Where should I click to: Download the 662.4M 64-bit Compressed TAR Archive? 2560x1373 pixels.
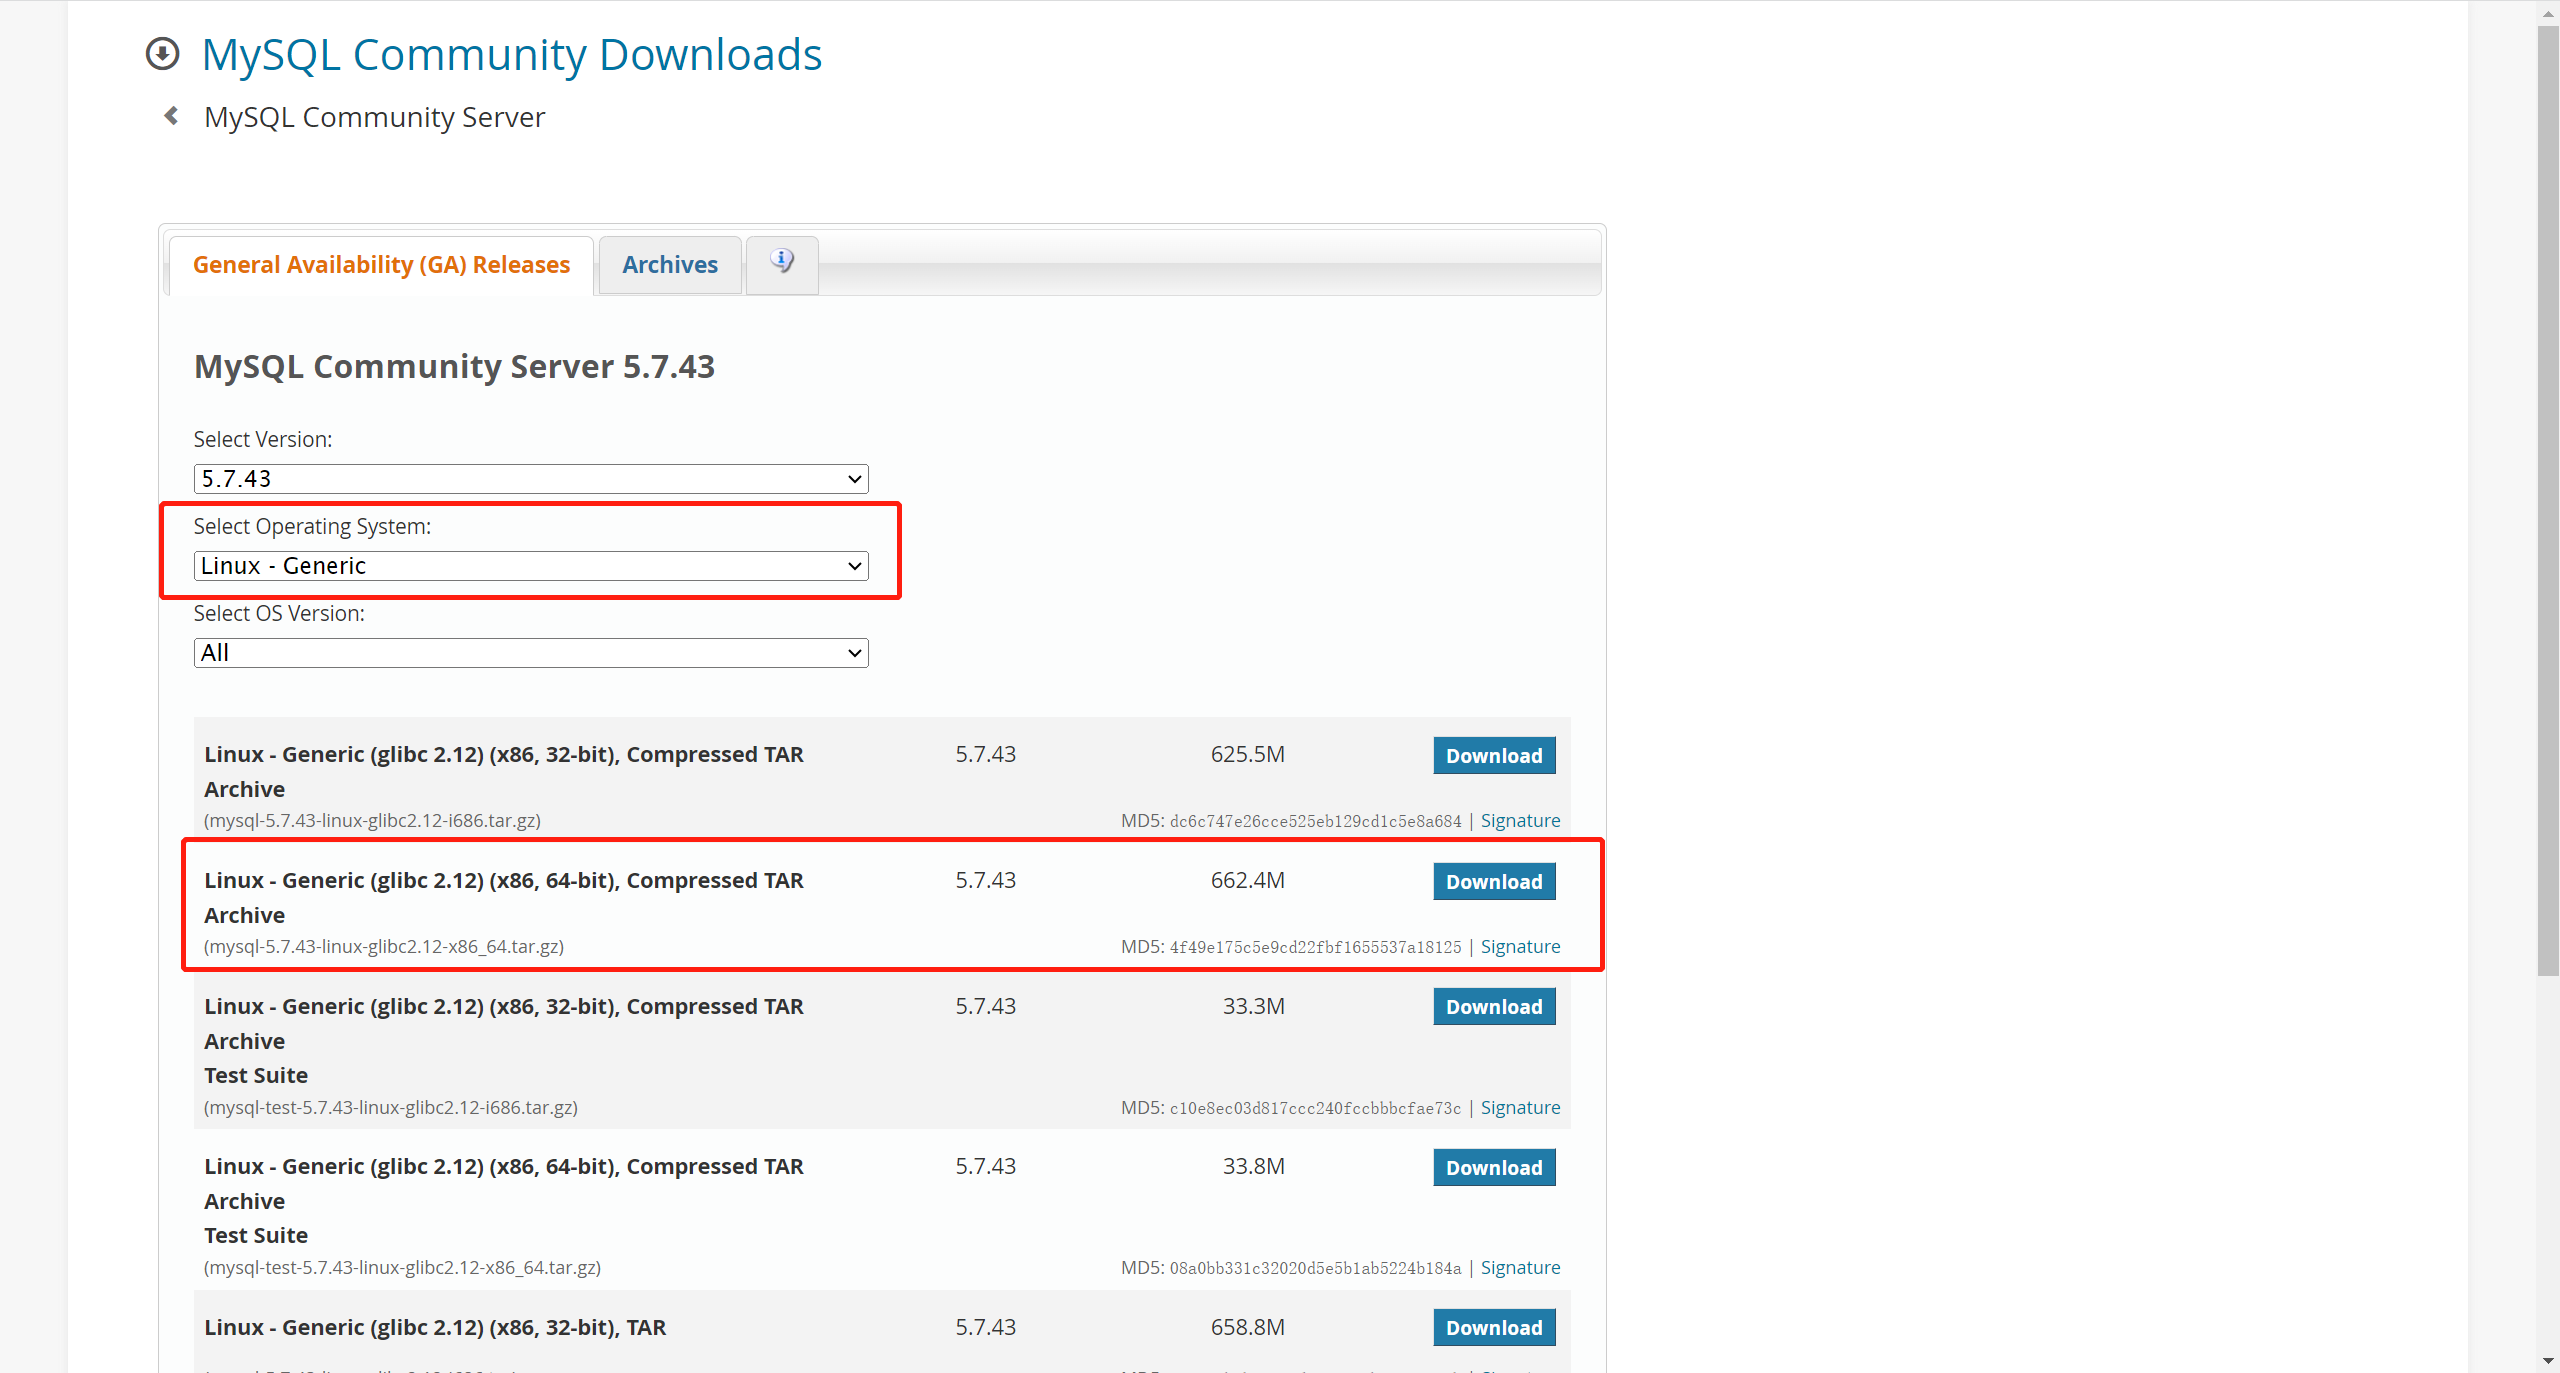[x=1493, y=882]
